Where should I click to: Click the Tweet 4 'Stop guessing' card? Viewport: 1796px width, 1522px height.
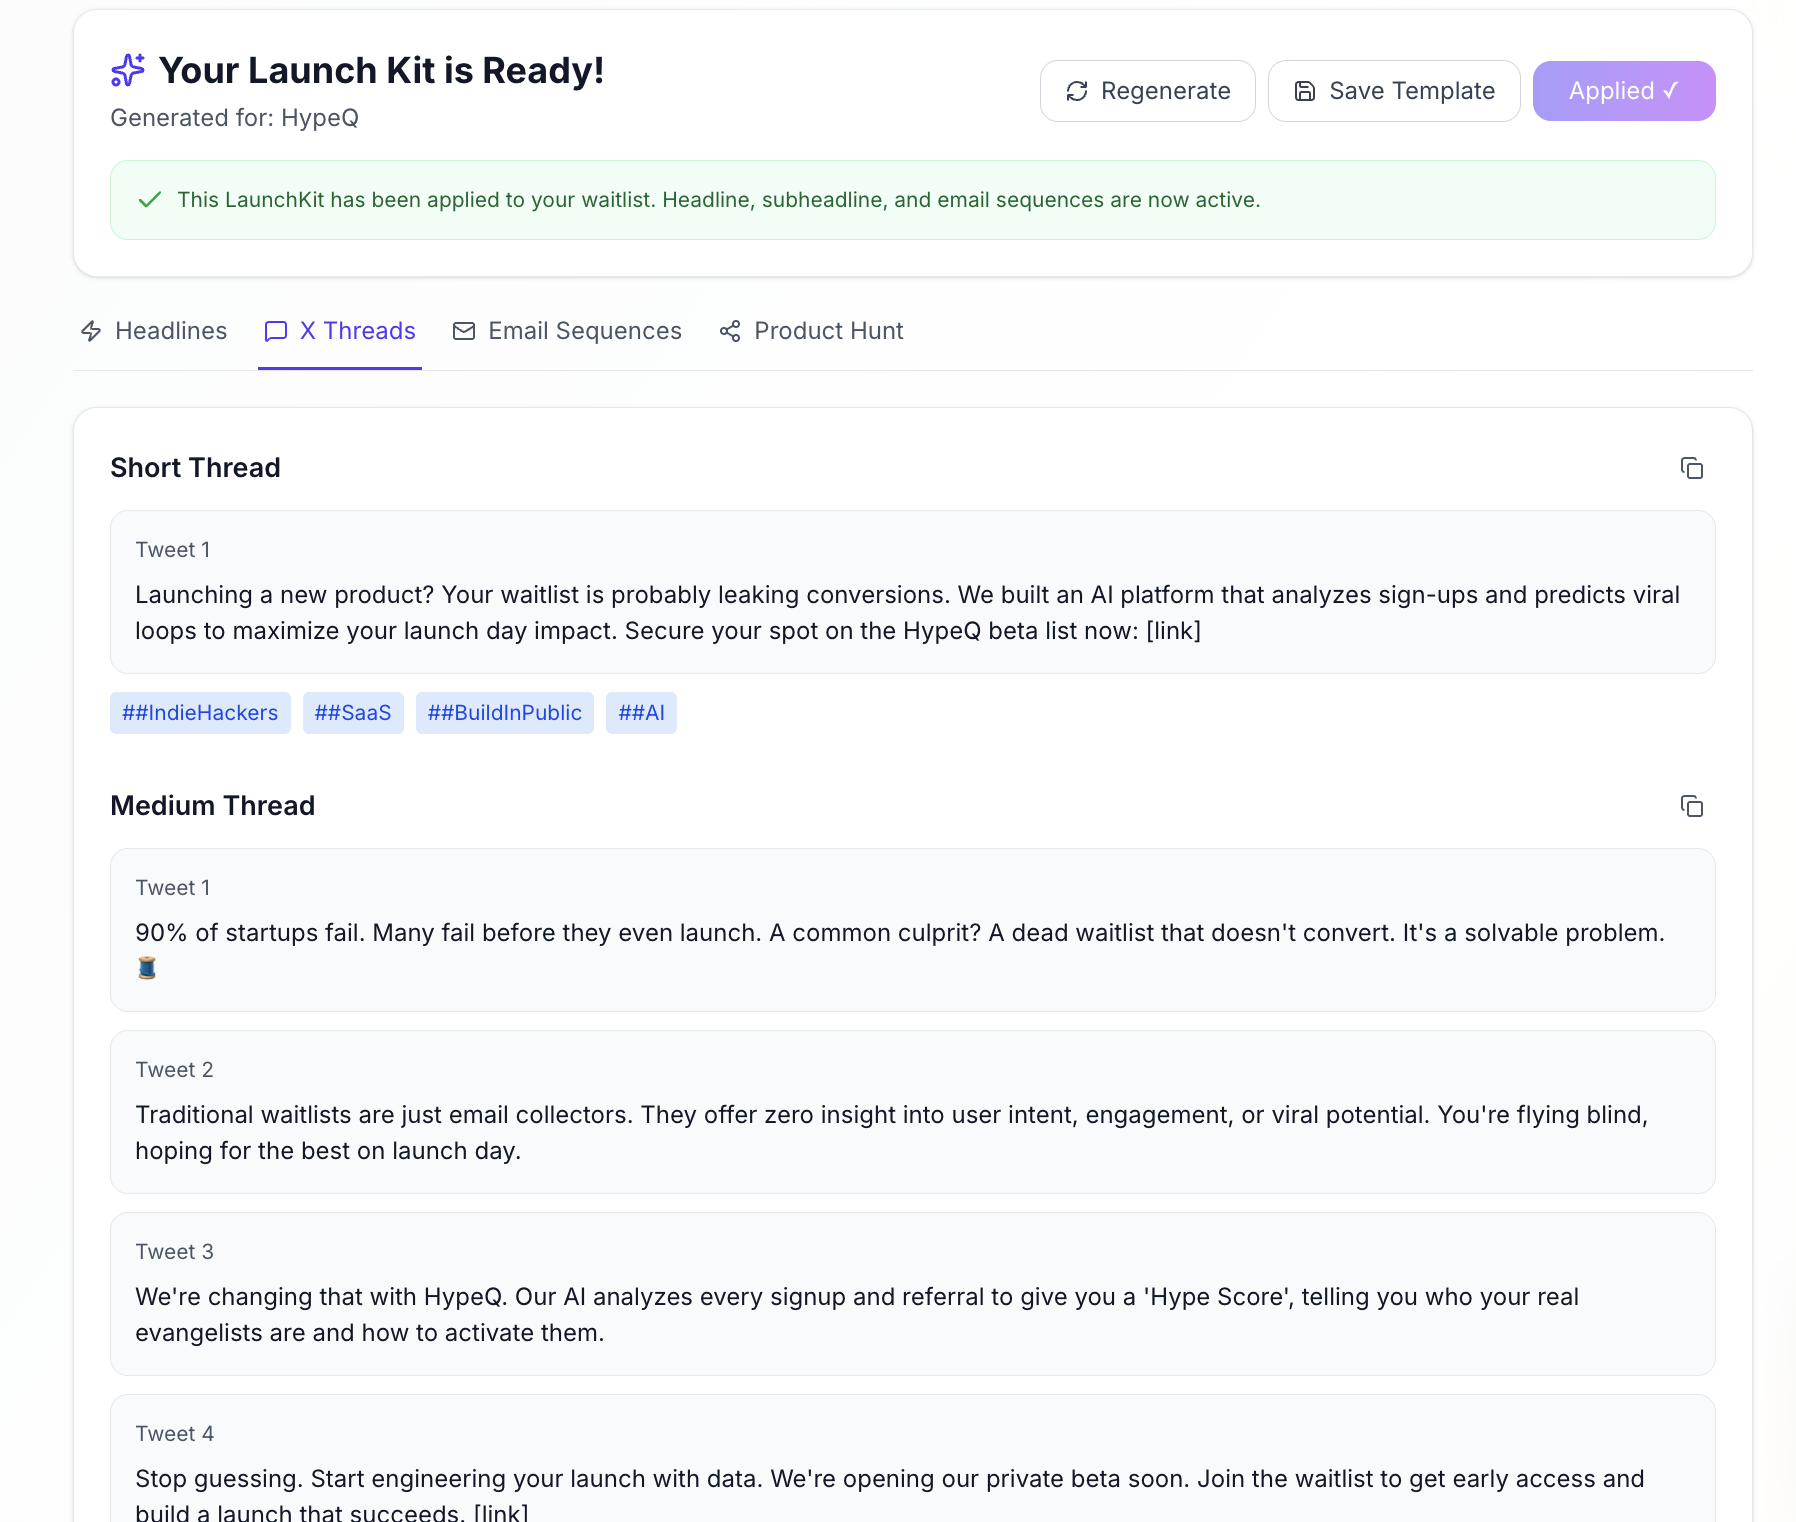coord(913,1458)
